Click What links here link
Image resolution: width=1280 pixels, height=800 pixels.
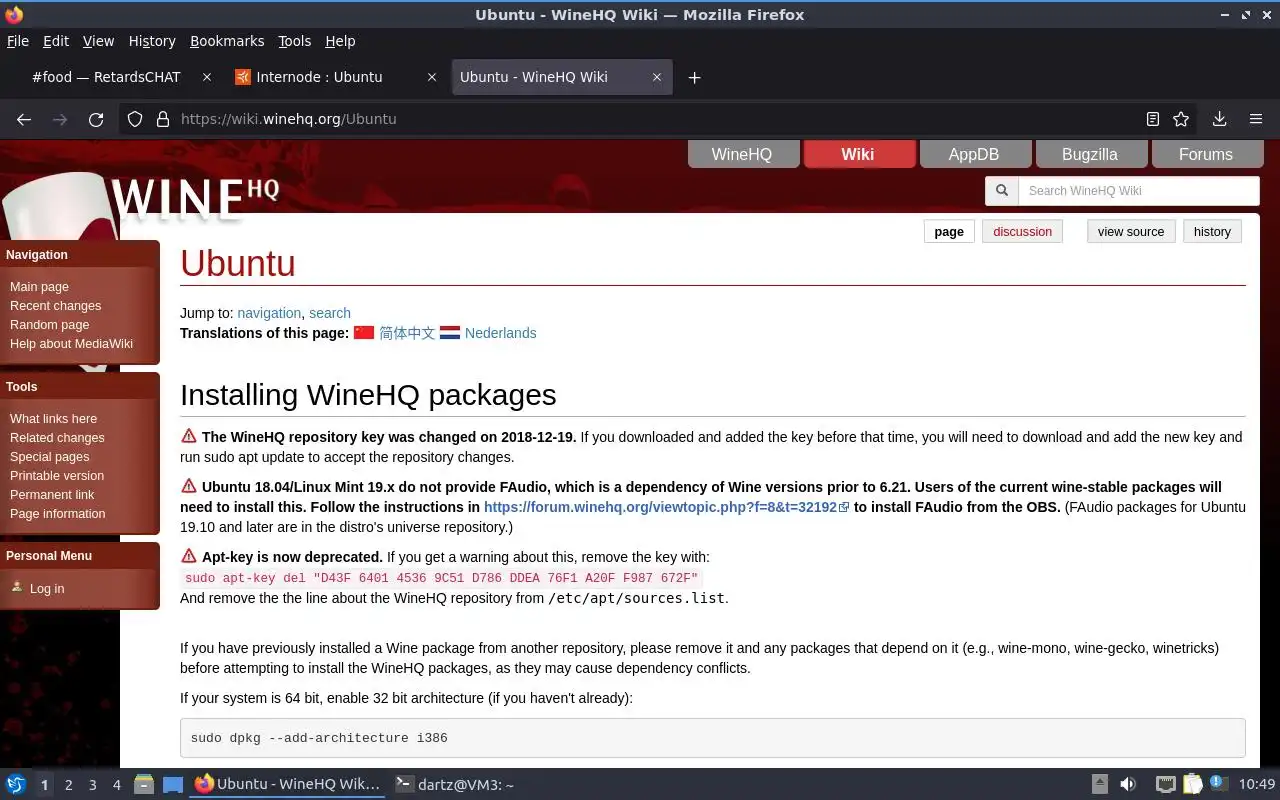(53, 418)
